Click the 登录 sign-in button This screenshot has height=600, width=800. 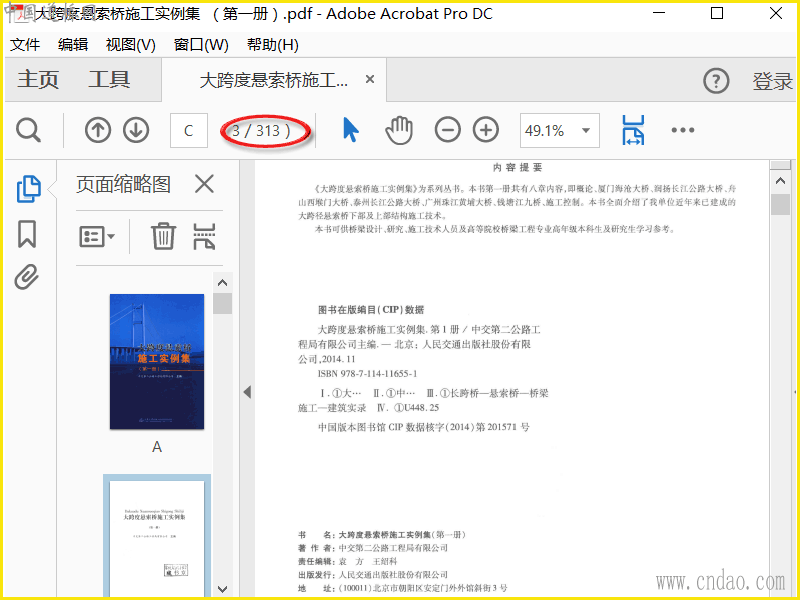coord(772,81)
